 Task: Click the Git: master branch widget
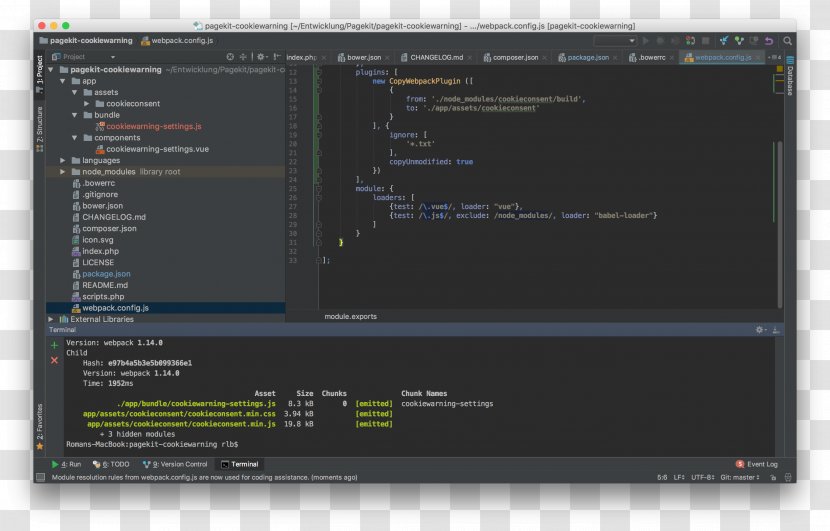click(x=739, y=478)
